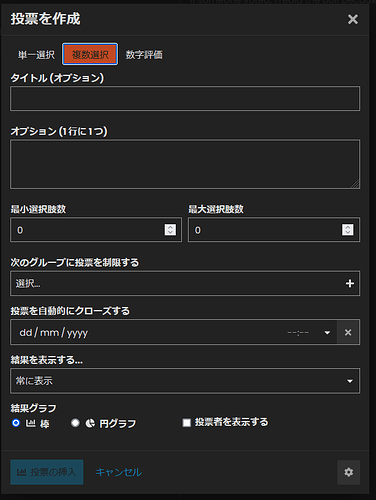This screenshot has width=376, height=500.
Task: Click the gear settings icon in footer
Action: pos(348,472)
